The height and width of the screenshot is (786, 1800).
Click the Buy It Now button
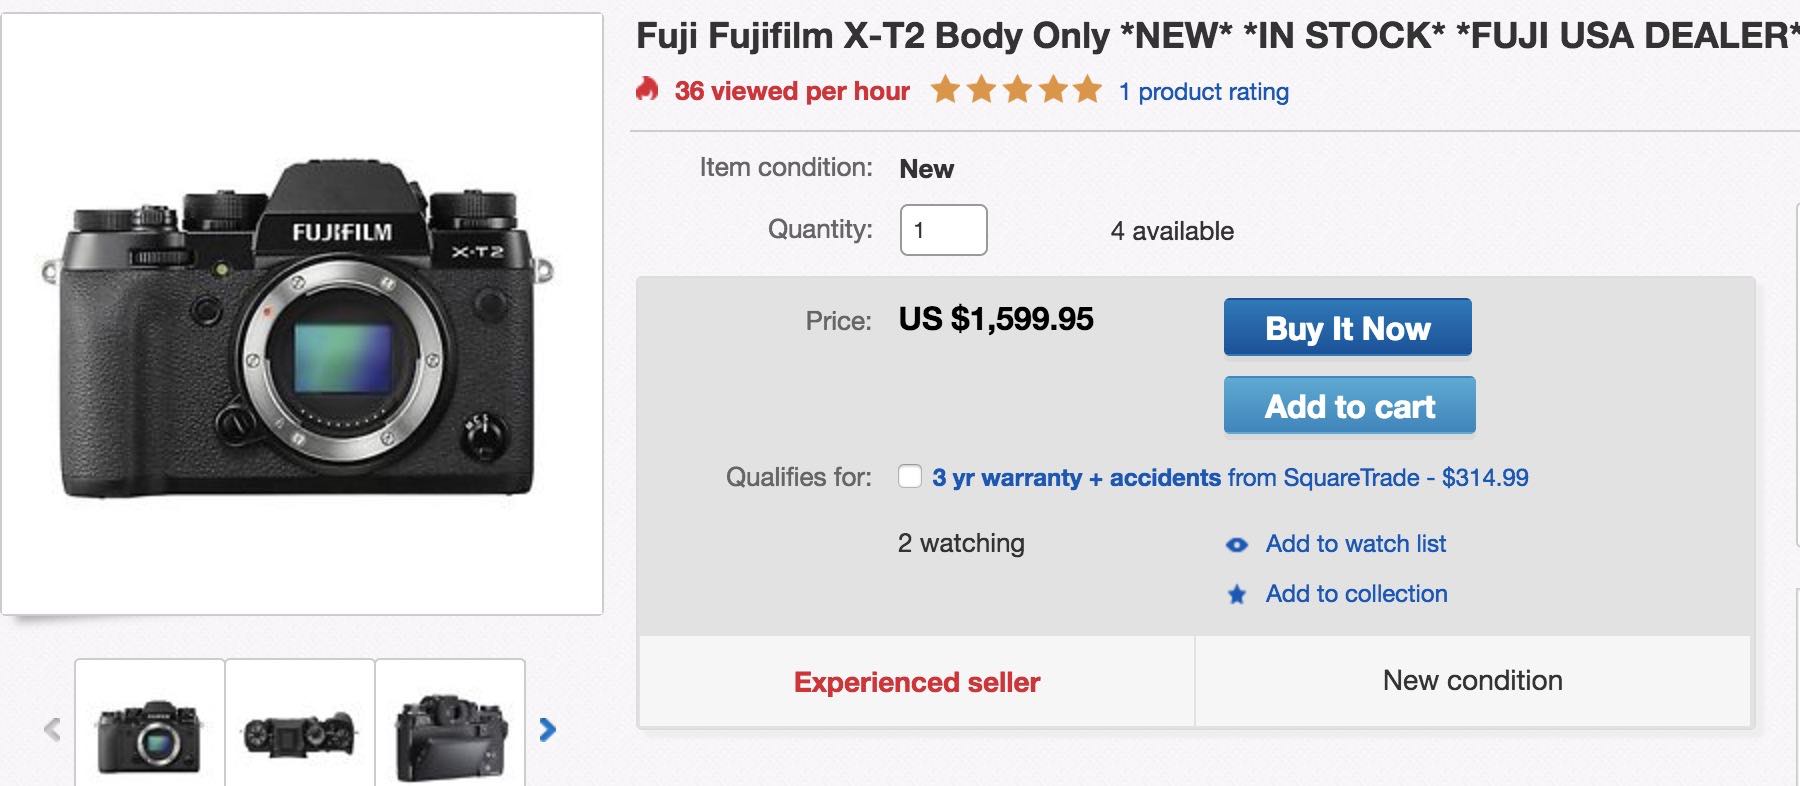(1348, 327)
